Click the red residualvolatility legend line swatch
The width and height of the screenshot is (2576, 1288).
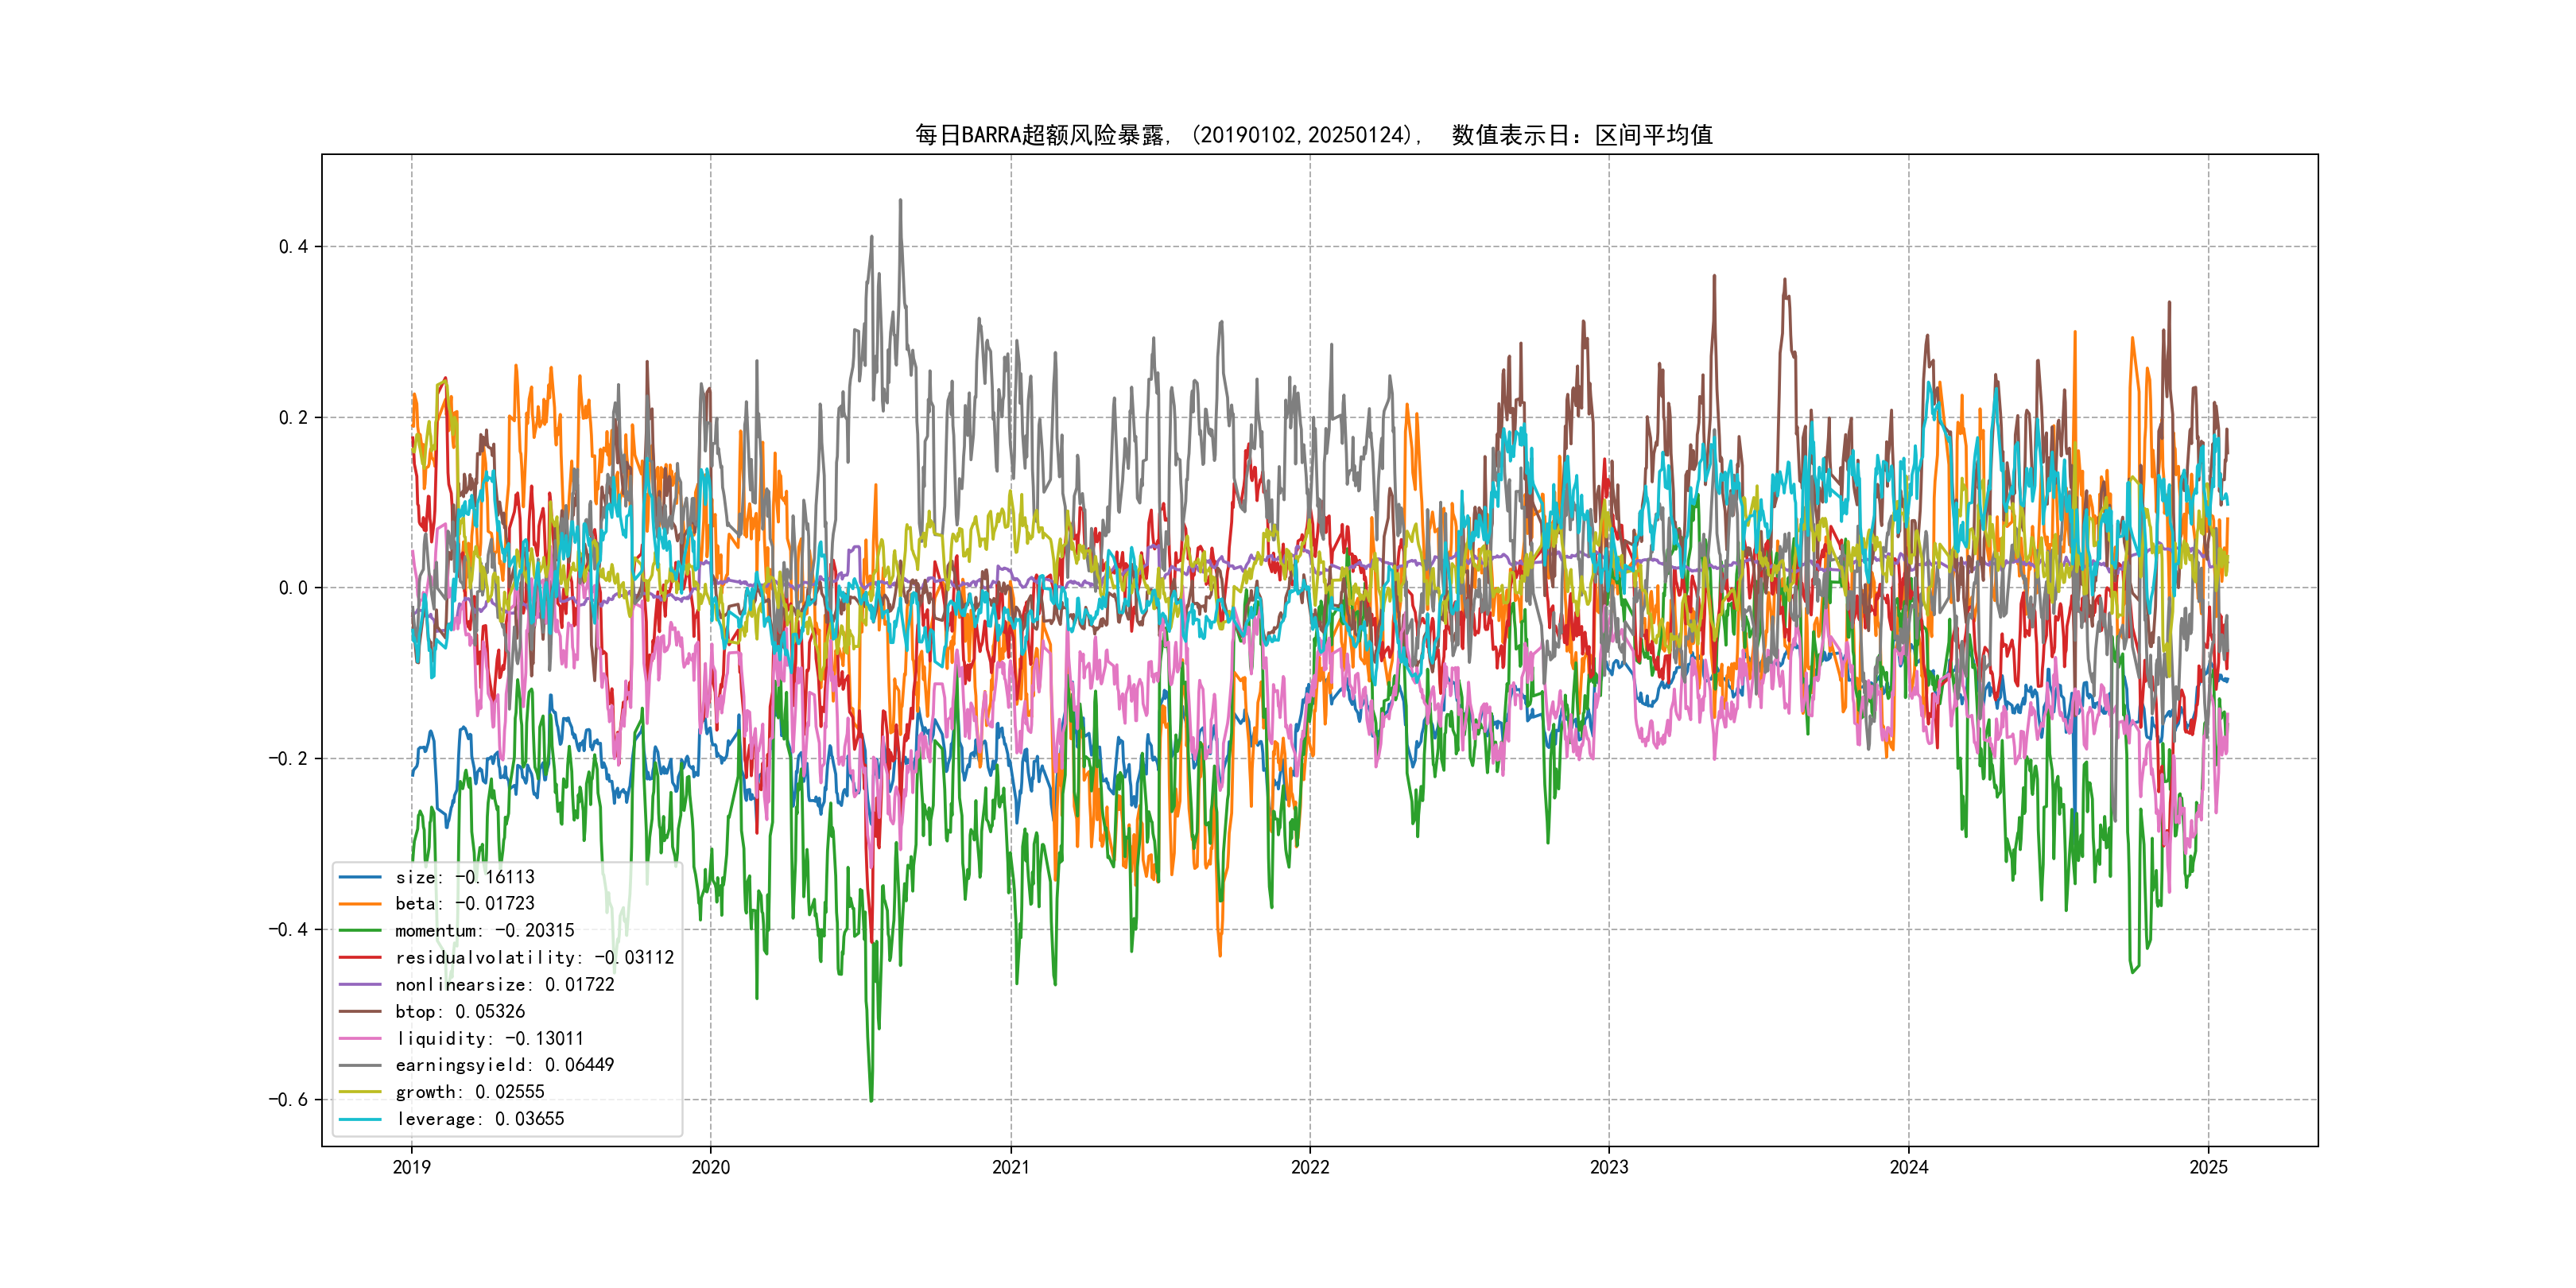[360, 958]
